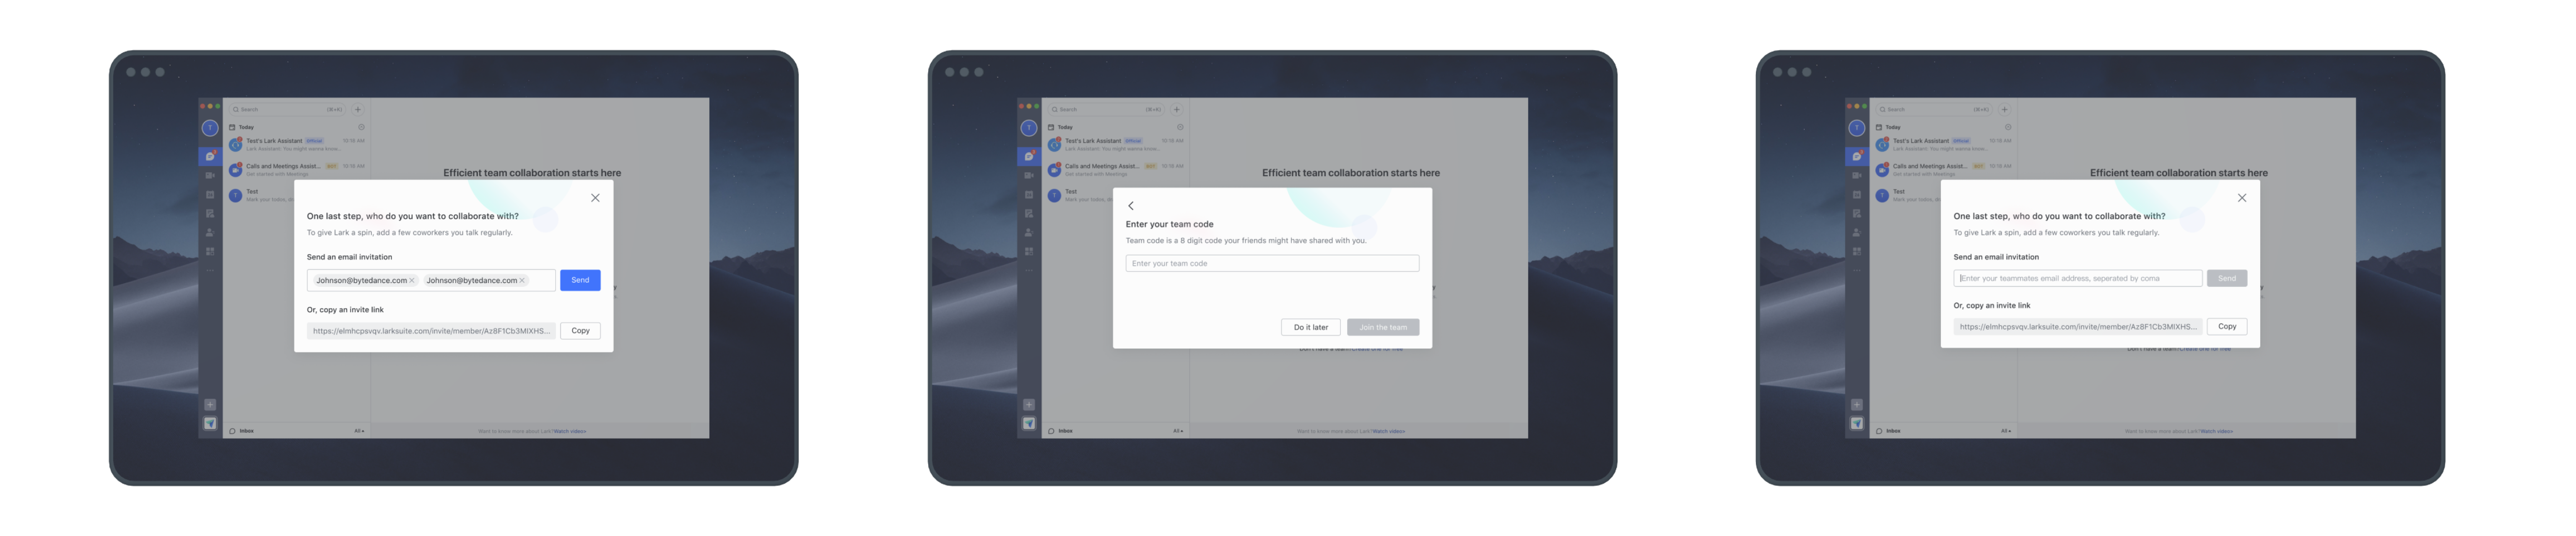2576x536 pixels.
Task: Focus the Search box in the middle mockup
Action: coord(1107,109)
